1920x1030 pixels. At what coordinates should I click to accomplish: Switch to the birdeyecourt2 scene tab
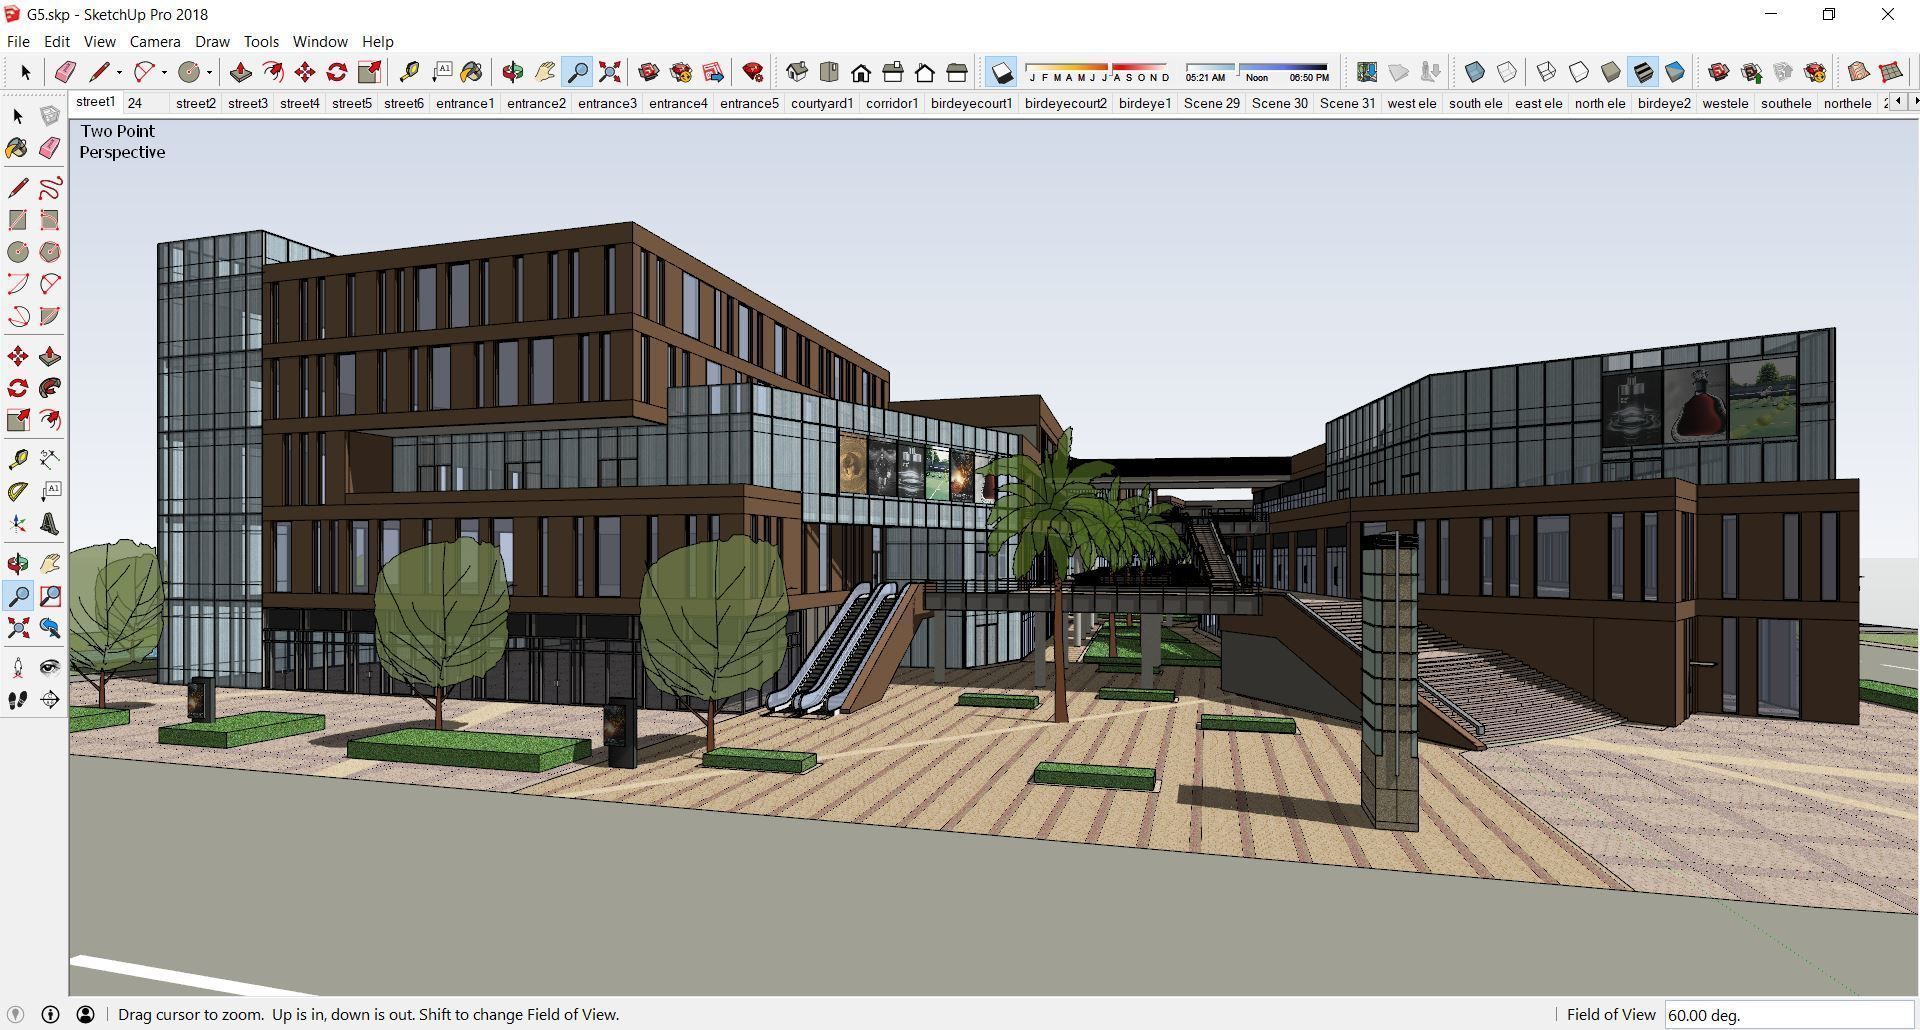tap(1066, 103)
